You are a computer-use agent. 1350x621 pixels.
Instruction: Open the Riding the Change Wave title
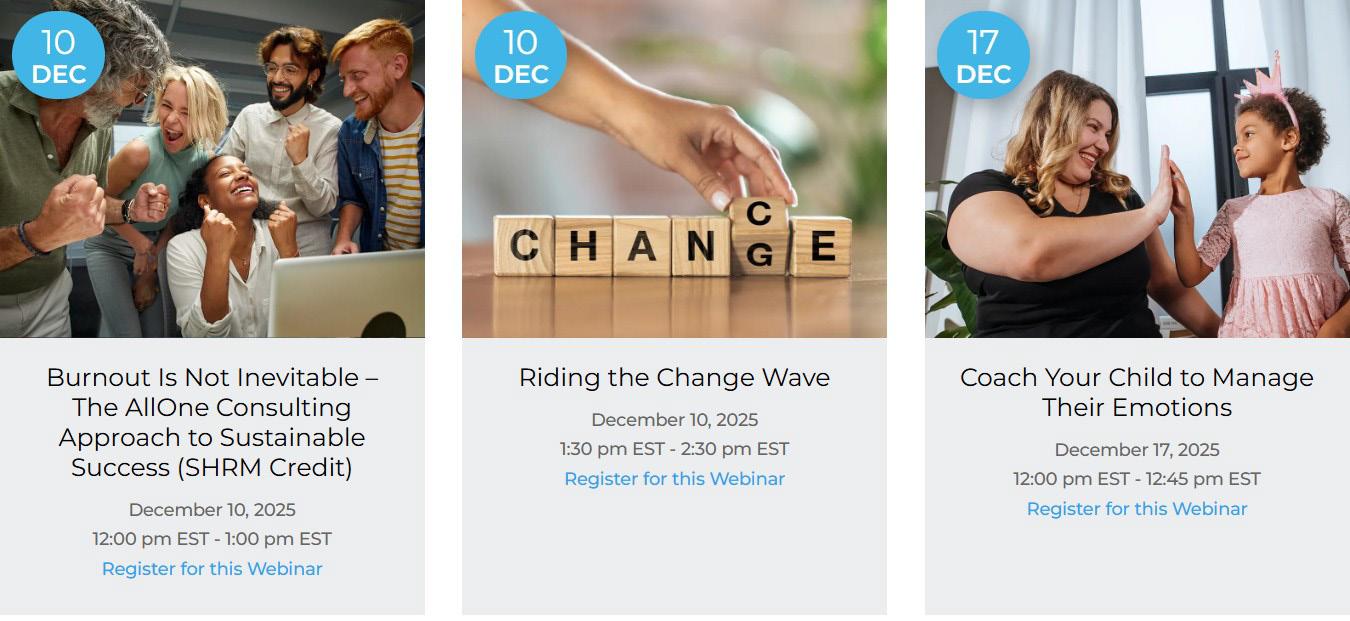click(674, 377)
